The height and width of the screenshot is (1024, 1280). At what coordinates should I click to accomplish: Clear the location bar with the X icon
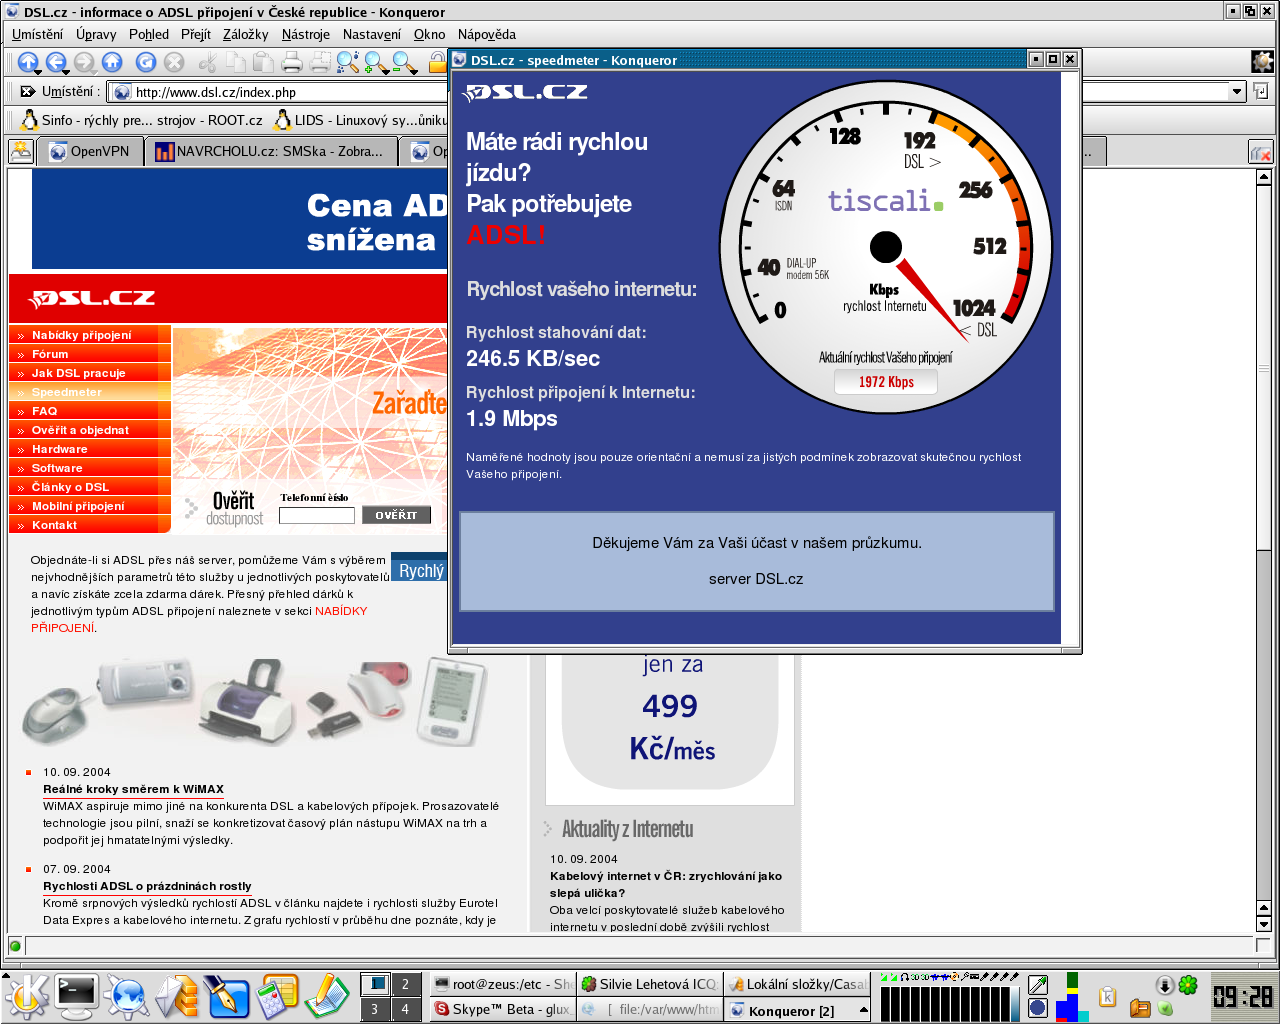[x=27, y=91]
